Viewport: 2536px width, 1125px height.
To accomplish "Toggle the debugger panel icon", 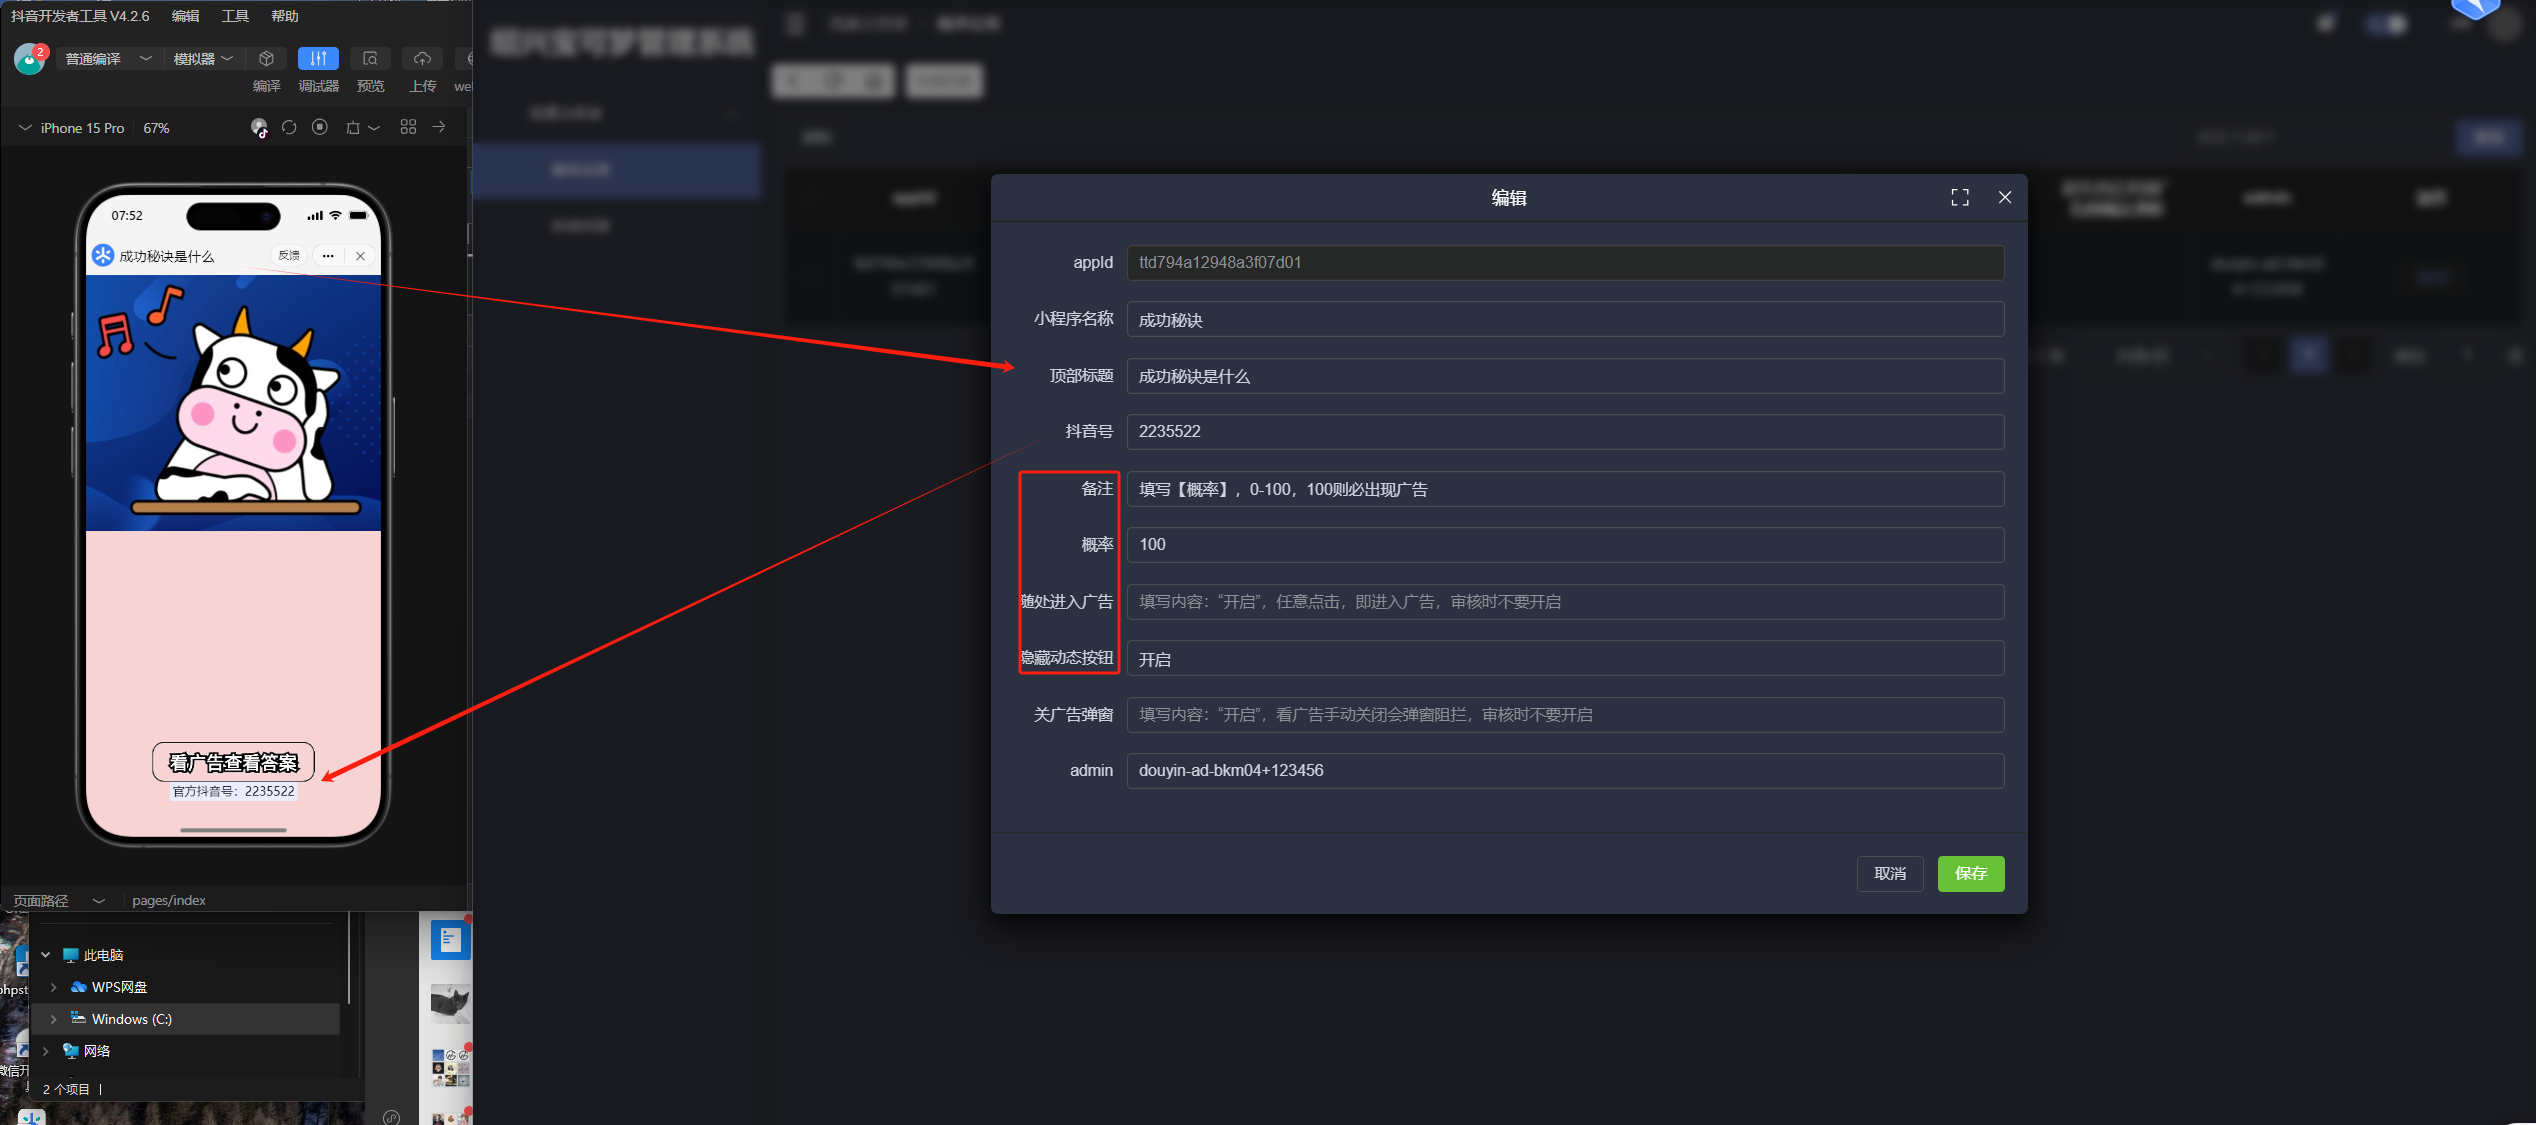I will 318,59.
